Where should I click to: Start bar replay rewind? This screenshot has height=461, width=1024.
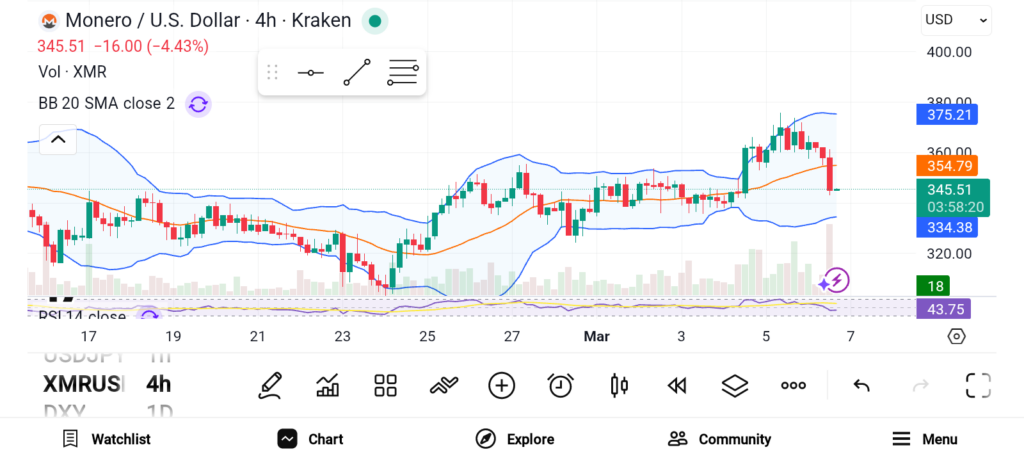677,385
